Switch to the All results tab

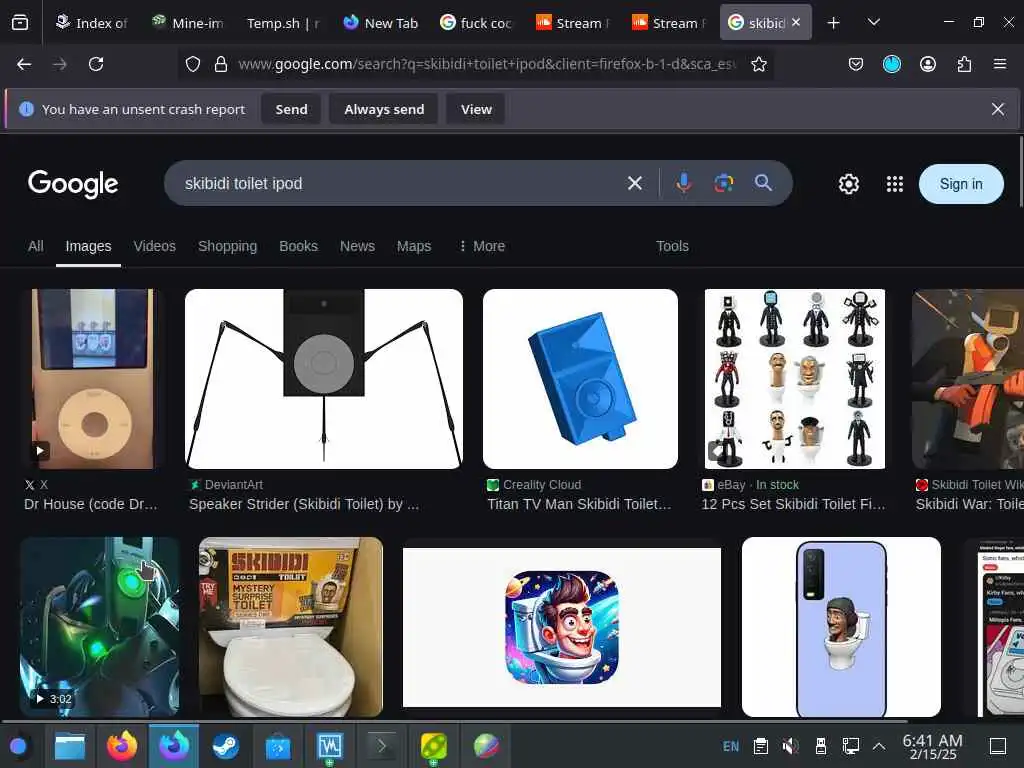(36, 246)
